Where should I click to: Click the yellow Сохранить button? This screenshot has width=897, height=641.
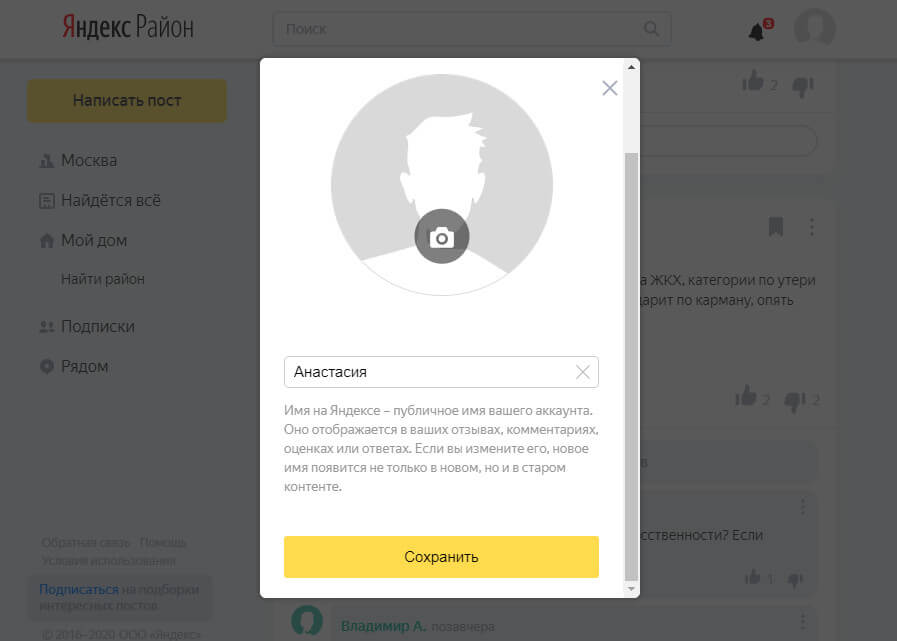441,556
